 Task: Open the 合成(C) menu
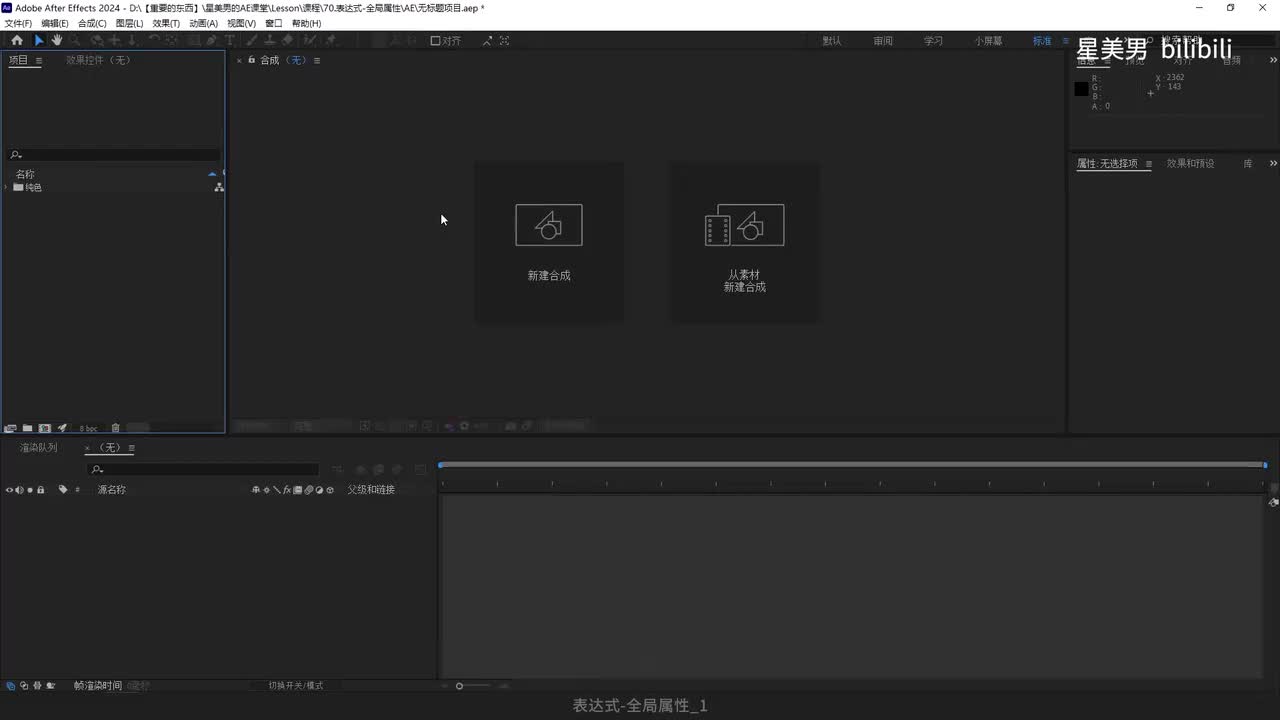coord(92,23)
